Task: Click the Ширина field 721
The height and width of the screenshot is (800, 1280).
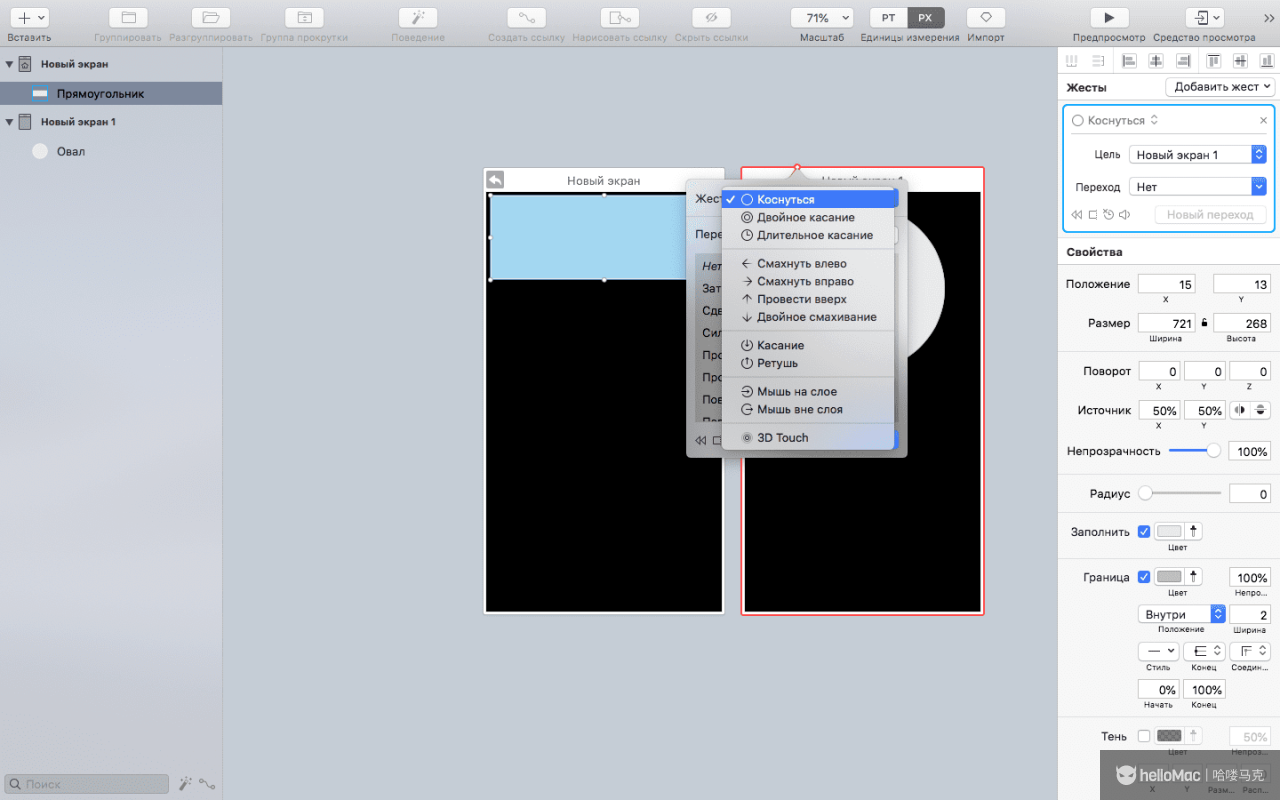Action: (1167, 323)
